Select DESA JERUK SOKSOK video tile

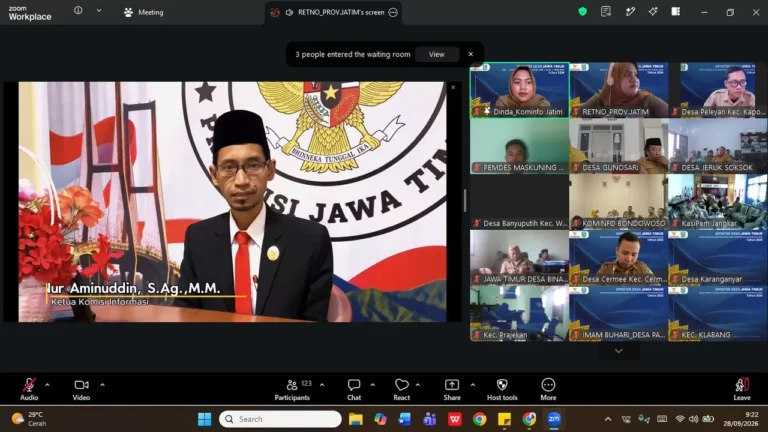[x=718, y=146]
